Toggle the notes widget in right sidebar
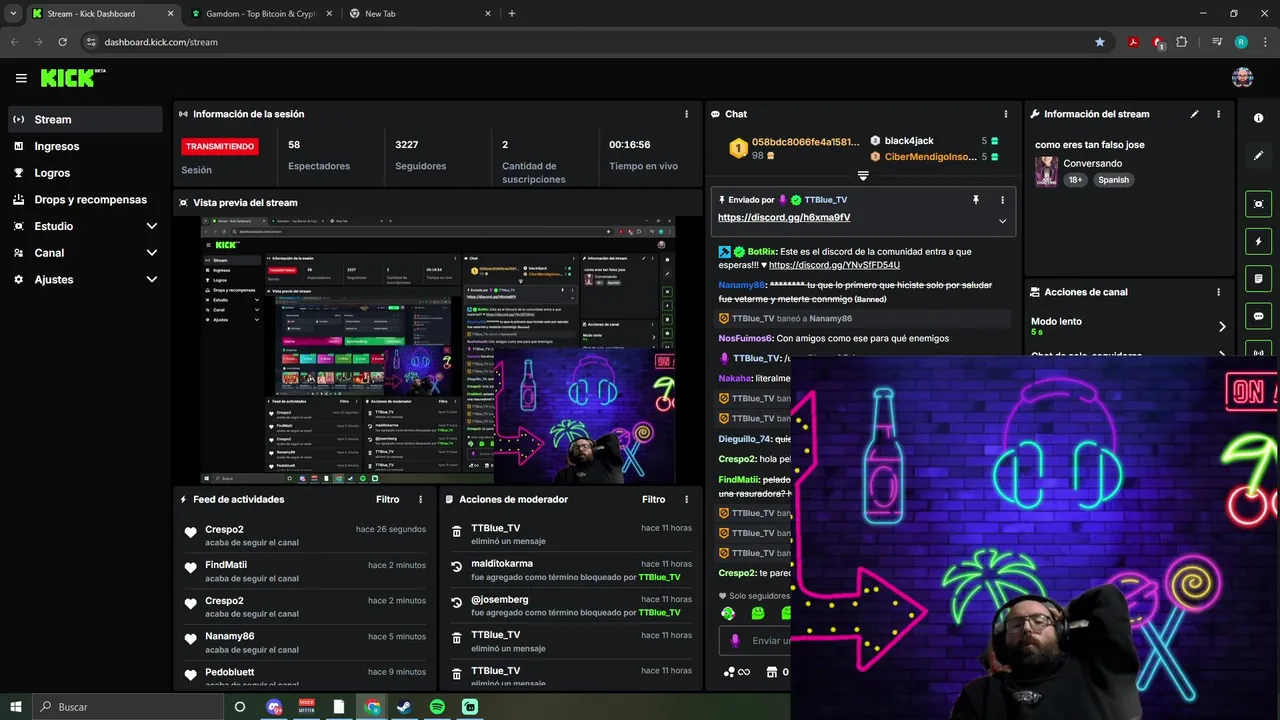This screenshot has height=720, width=1280. pos(1258,278)
